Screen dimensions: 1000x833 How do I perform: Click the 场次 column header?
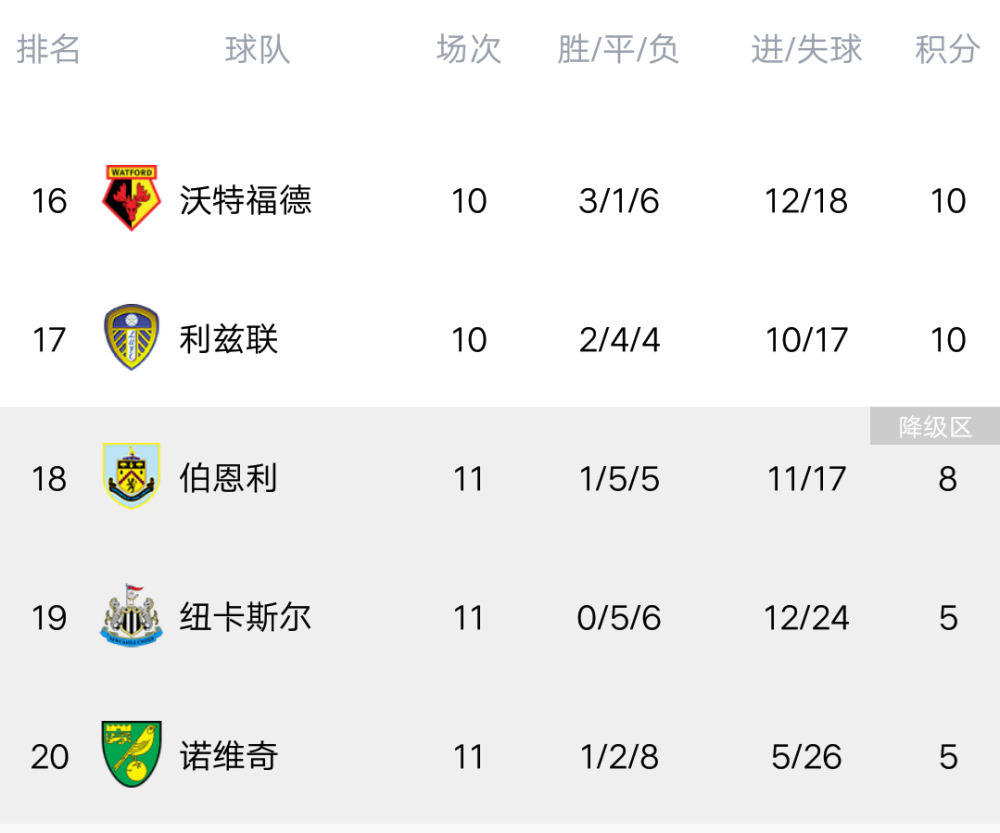tap(469, 50)
